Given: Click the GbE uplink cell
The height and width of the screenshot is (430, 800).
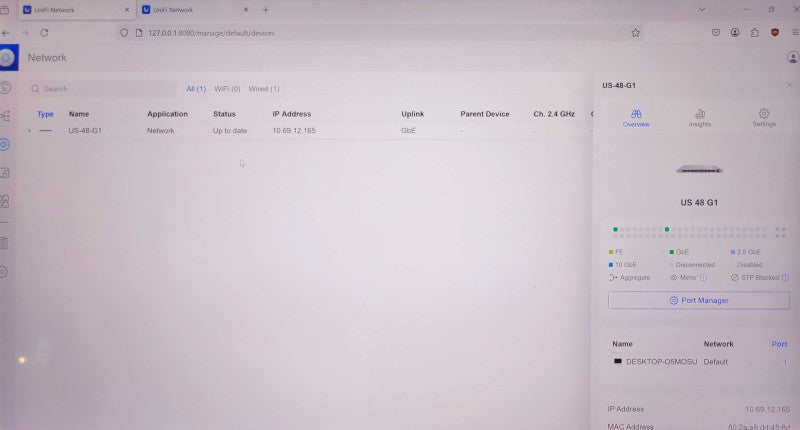Looking at the screenshot, I should 408,131.
